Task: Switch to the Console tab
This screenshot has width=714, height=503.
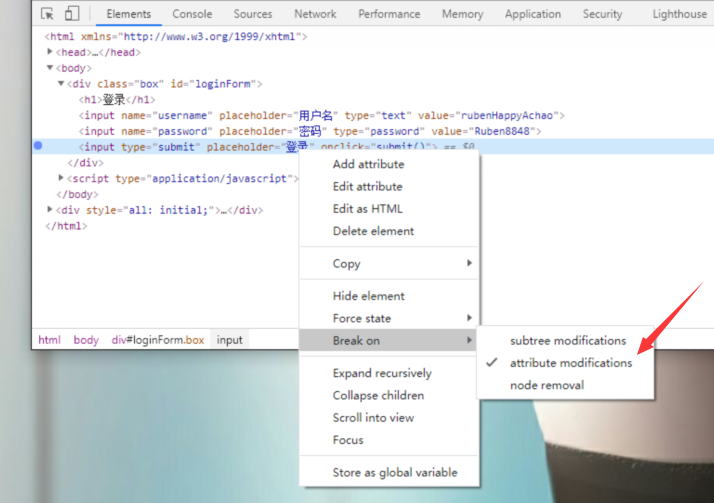Action: point(192,14)
